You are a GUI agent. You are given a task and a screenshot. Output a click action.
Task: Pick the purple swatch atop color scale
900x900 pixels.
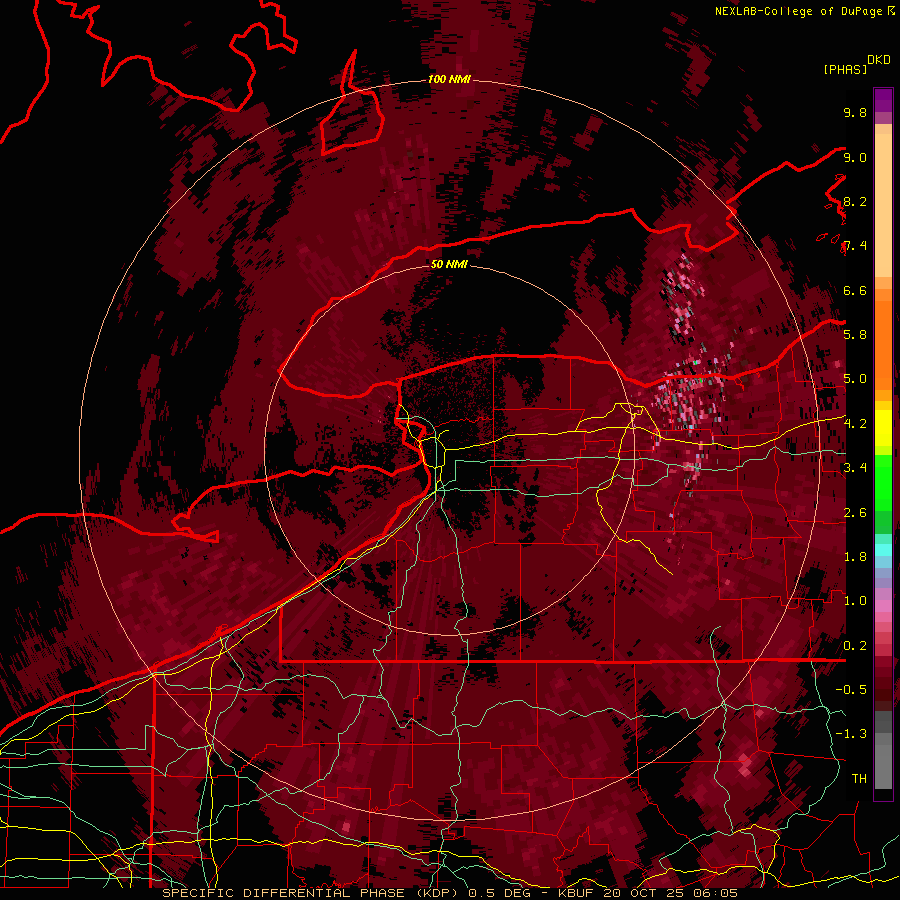coord(883,100)
